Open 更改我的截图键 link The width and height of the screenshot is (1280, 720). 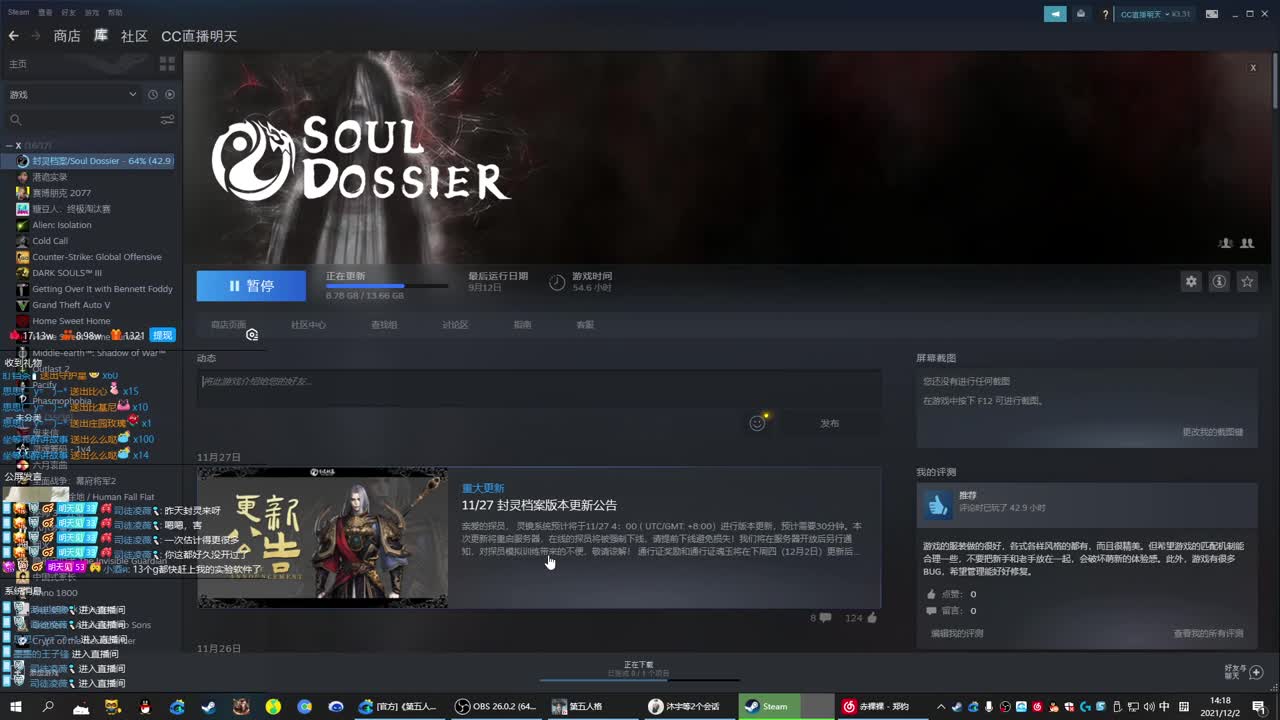pos(1213,432)
